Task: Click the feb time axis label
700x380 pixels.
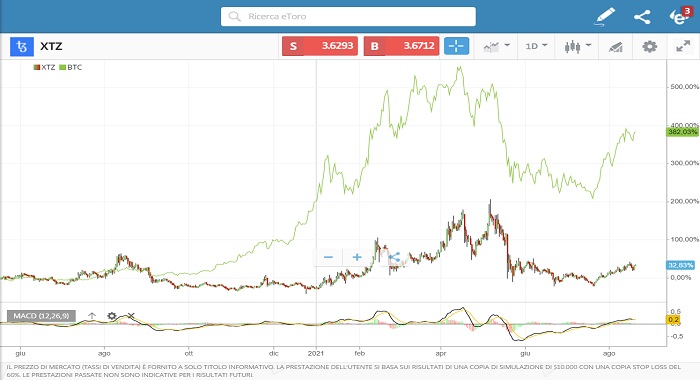Action: 359,353
